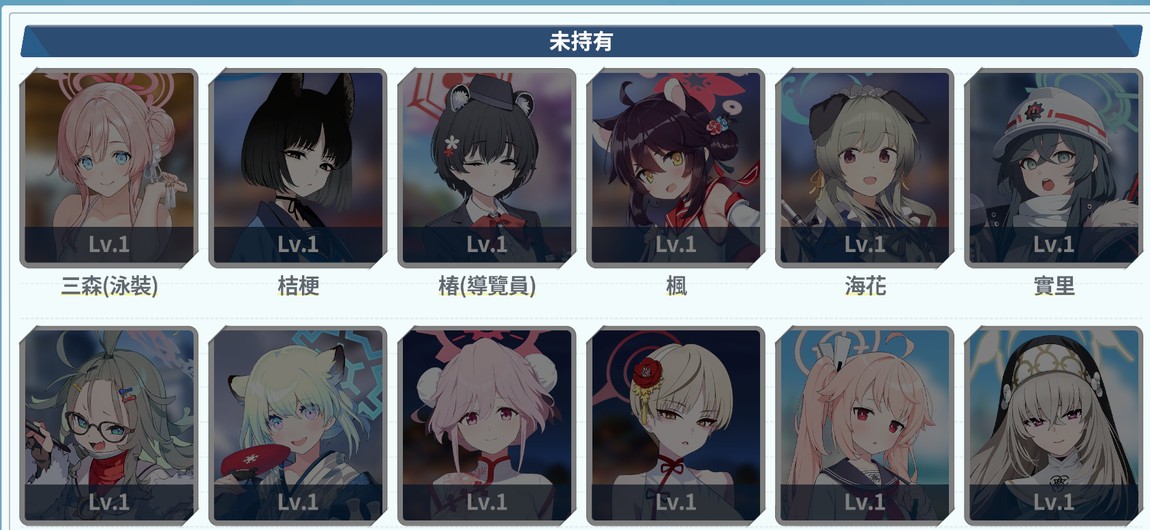This screenshot has width=1150, height=530.
Task: Select the 桔梗 character card
Action: click(298, 168)
